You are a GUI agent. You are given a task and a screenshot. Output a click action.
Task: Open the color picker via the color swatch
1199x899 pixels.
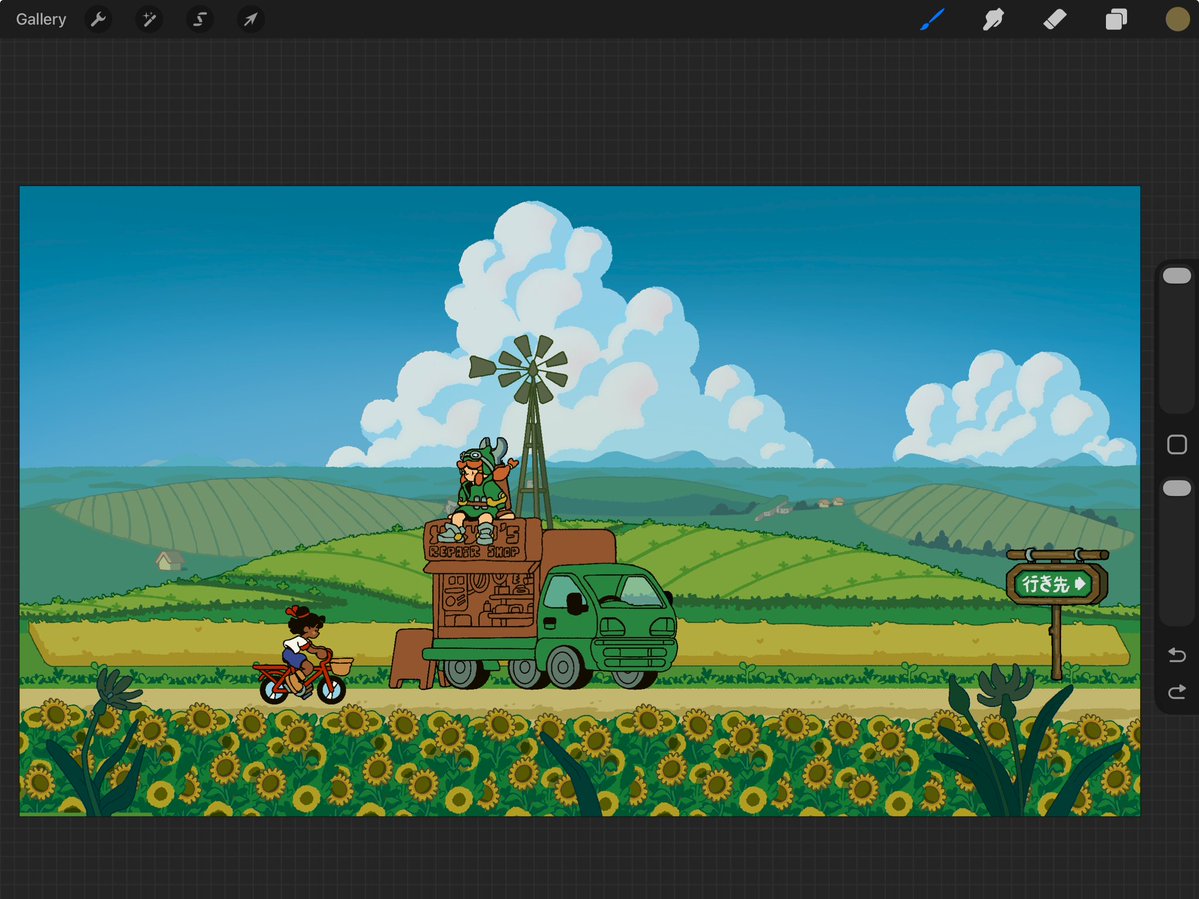point(1177,19)
